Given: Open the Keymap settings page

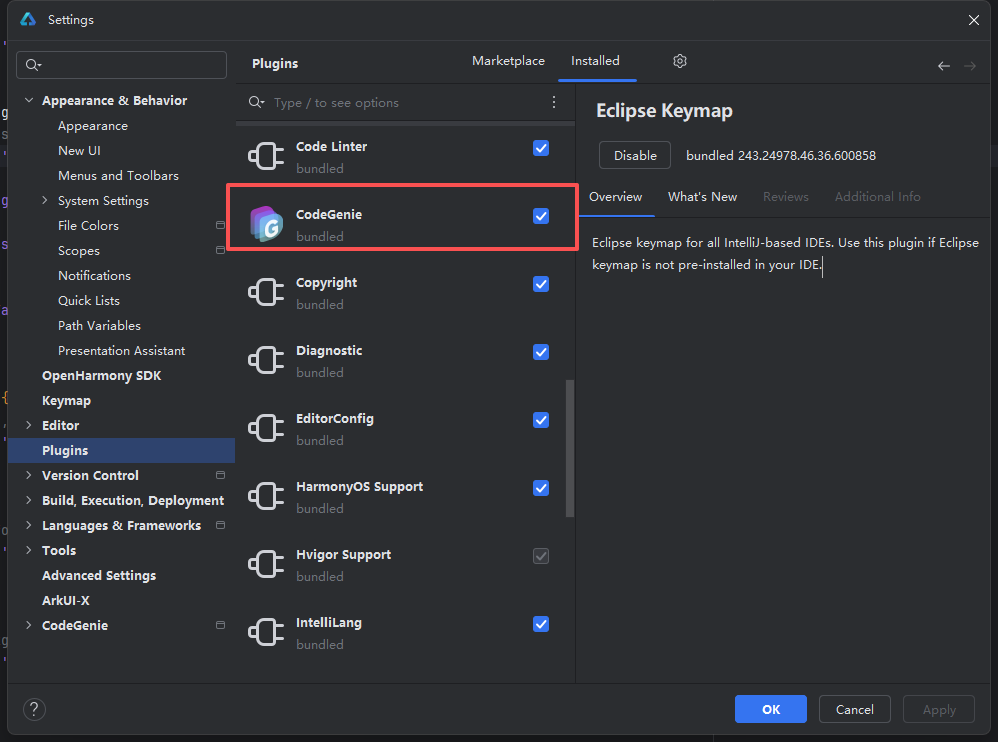Looking at the screenshot, I should (66, 400).
